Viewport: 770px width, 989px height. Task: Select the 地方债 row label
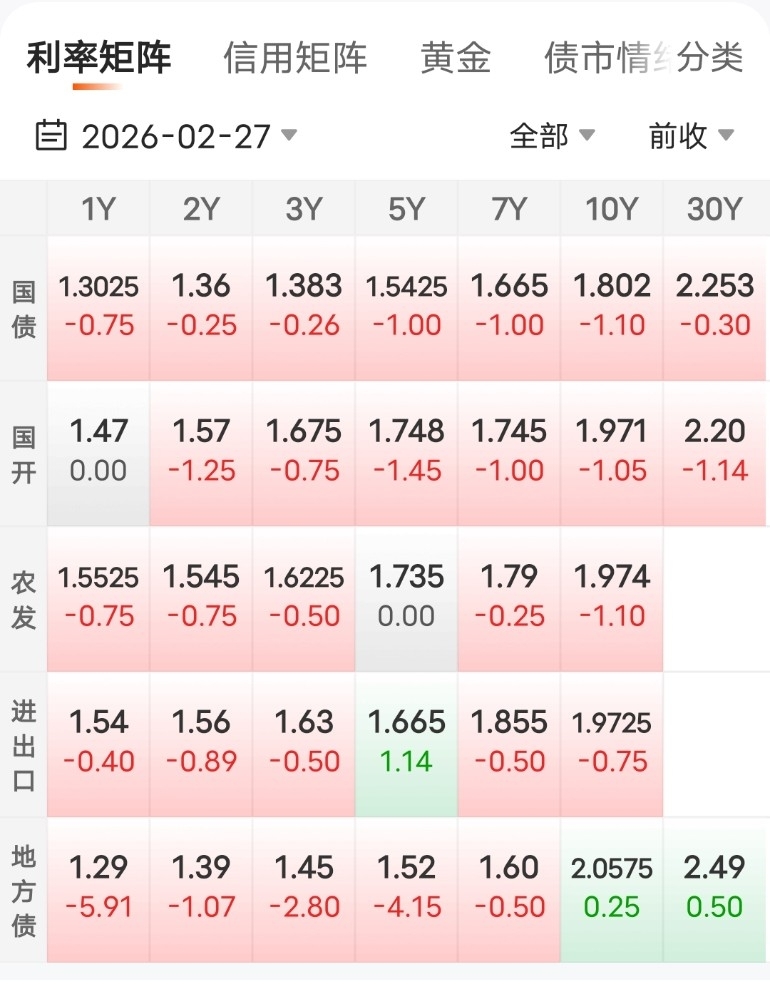[23, 891]
